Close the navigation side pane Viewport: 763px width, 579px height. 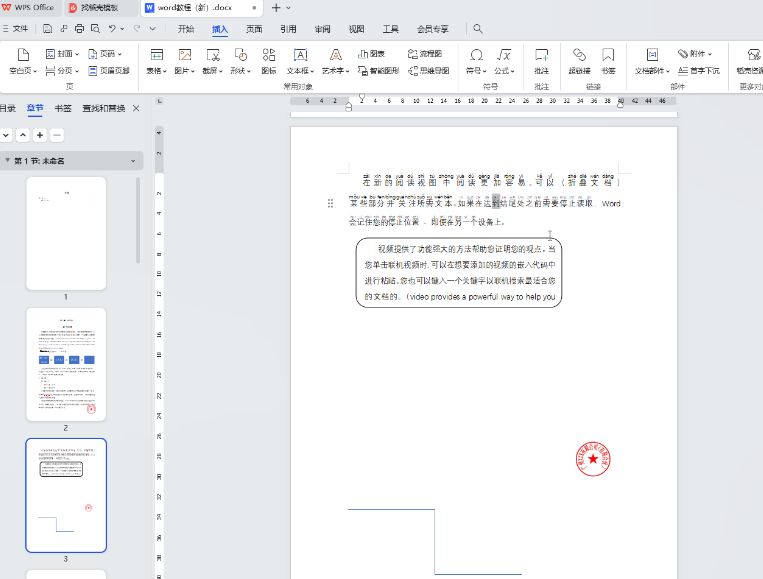pos(136,108)
